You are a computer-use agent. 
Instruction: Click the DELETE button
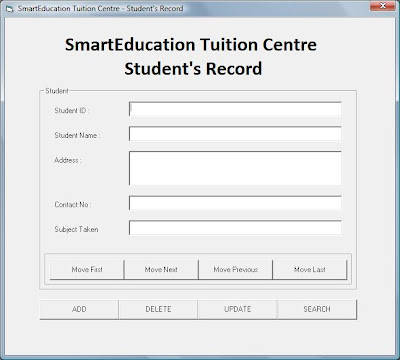click(158, 309)
